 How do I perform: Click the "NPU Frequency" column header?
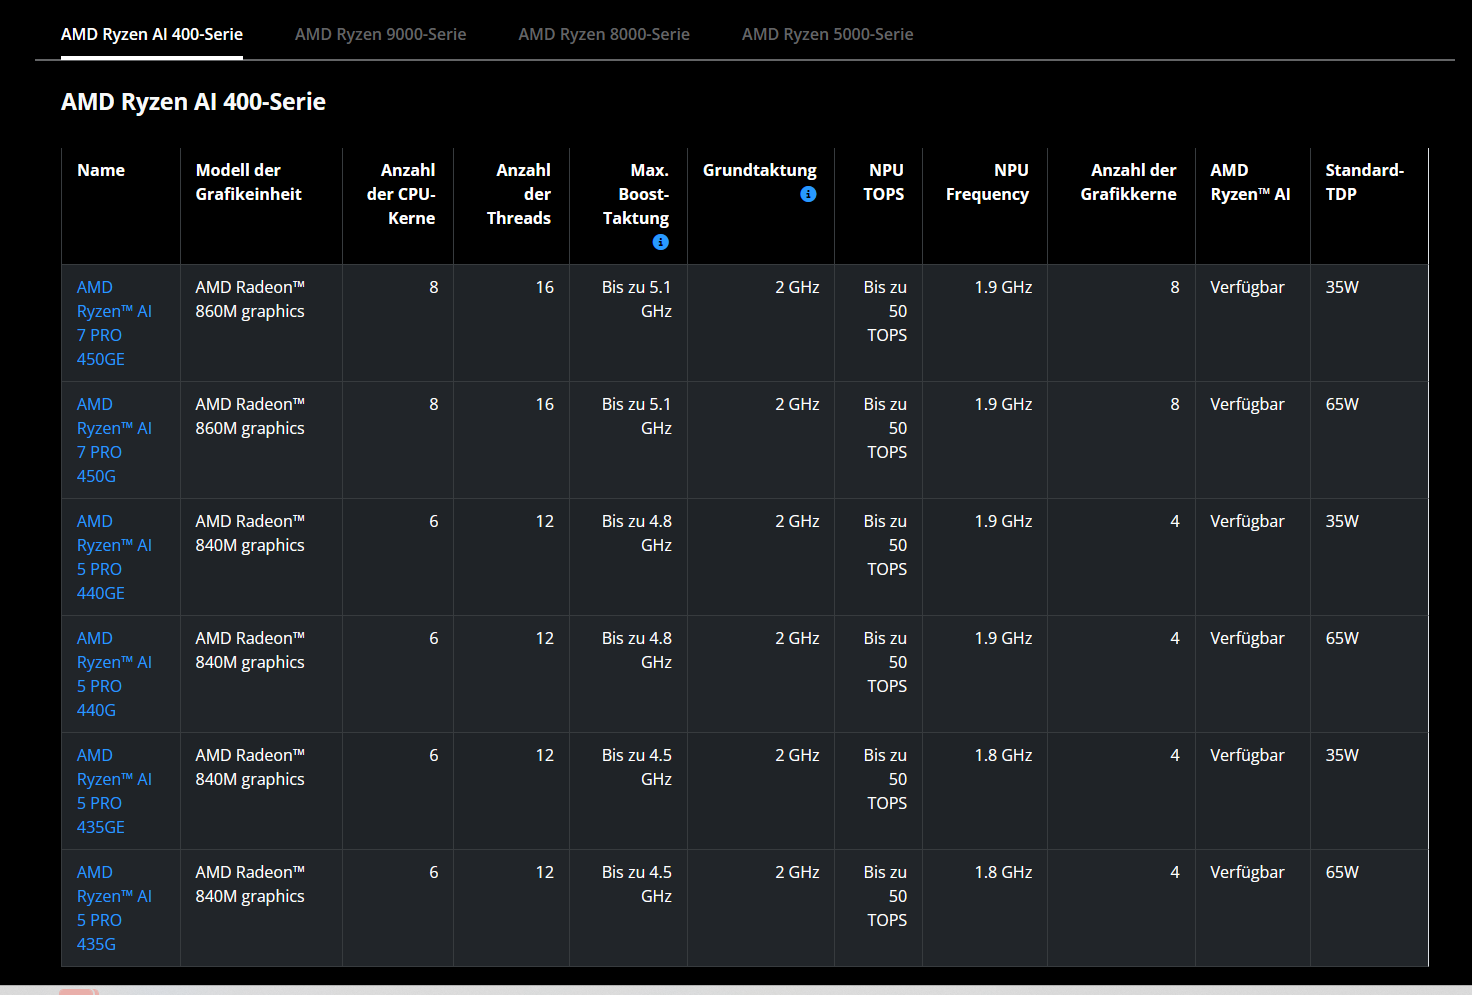click(988, 182)
